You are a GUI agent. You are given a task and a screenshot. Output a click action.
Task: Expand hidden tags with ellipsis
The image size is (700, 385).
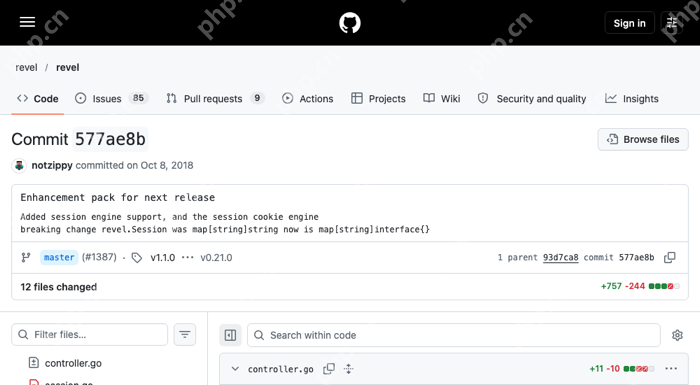tap(188, 258)
